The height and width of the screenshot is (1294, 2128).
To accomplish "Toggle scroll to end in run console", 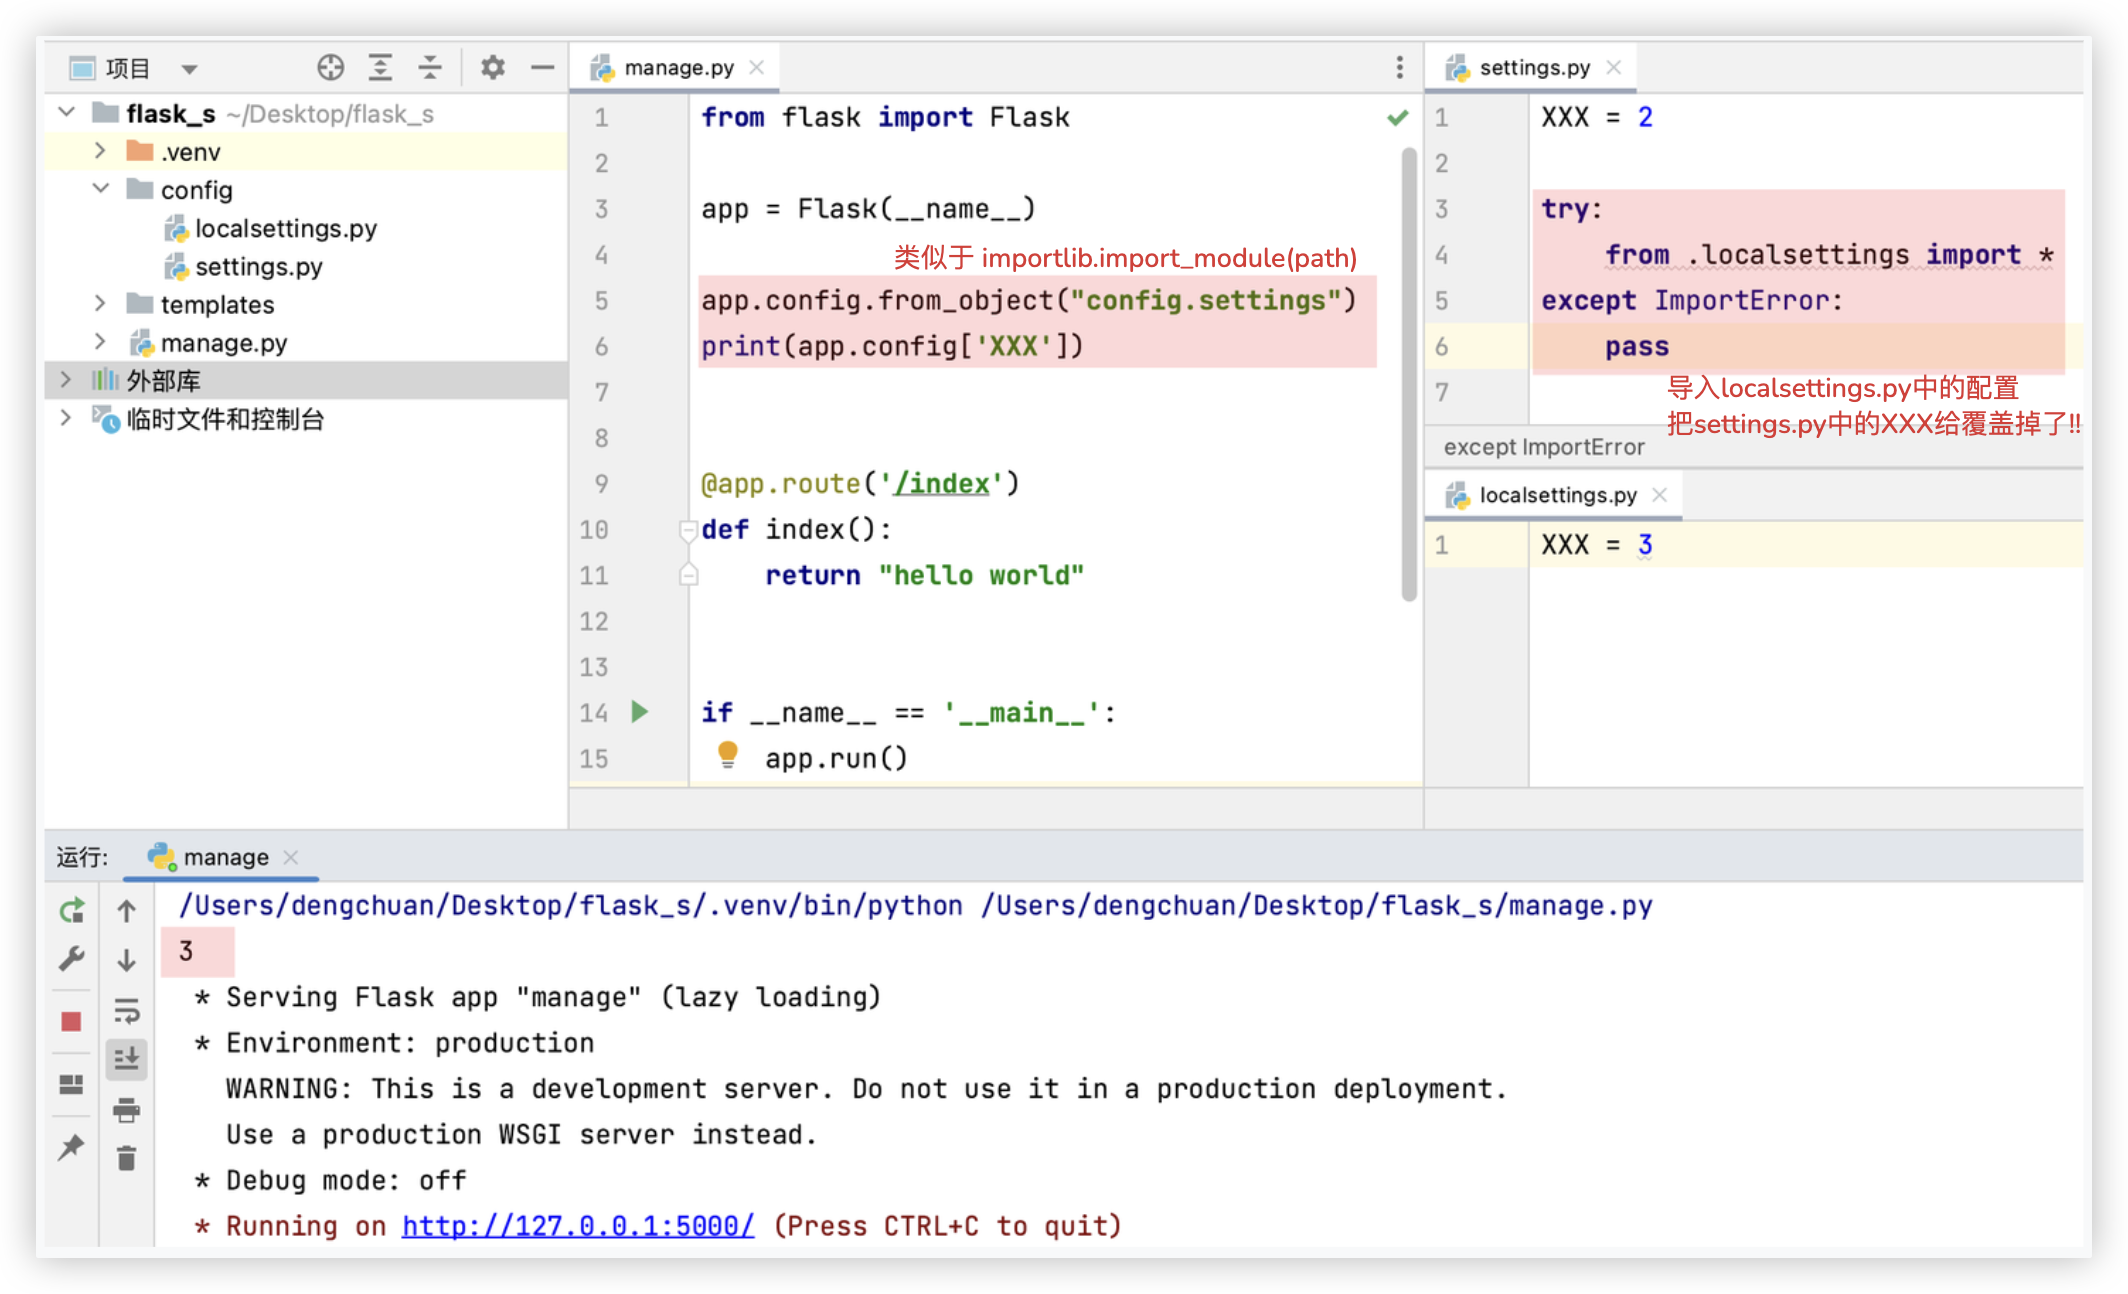I will (126, 1059).
